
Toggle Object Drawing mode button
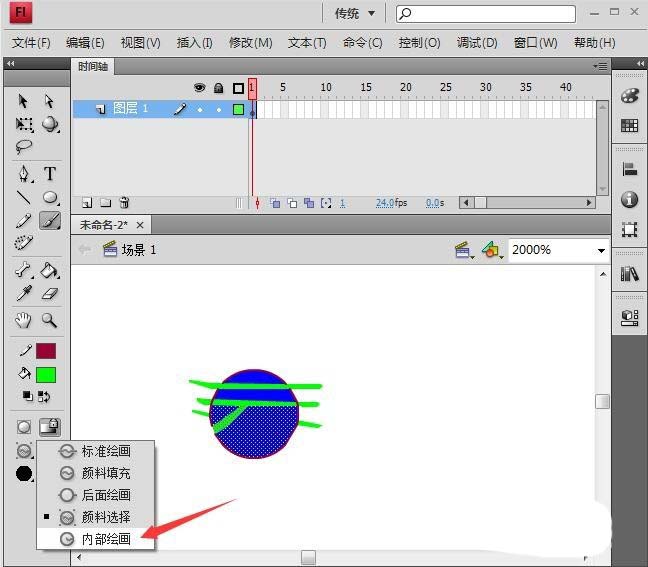(24, 427)
